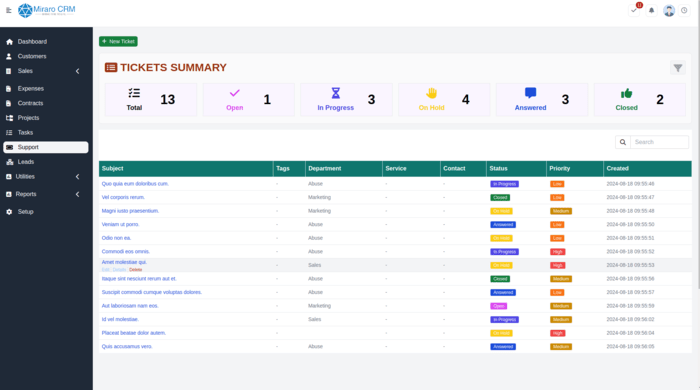Toggle the sidebar hamburger menu icon
700x390 pixels.
coord(8,10)
